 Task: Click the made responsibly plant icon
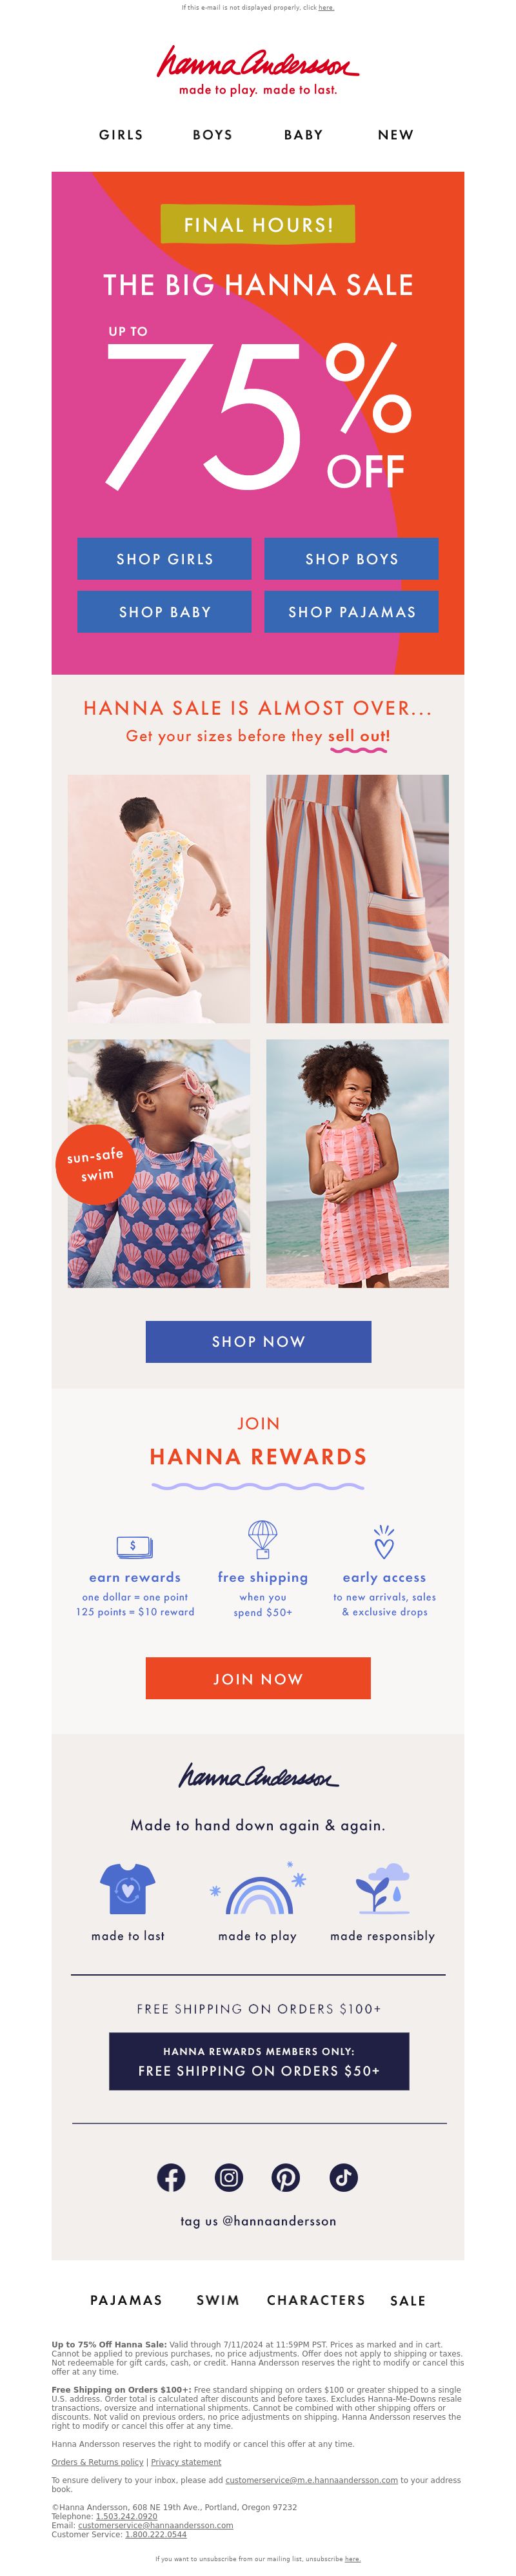[x=383, y=1888]
